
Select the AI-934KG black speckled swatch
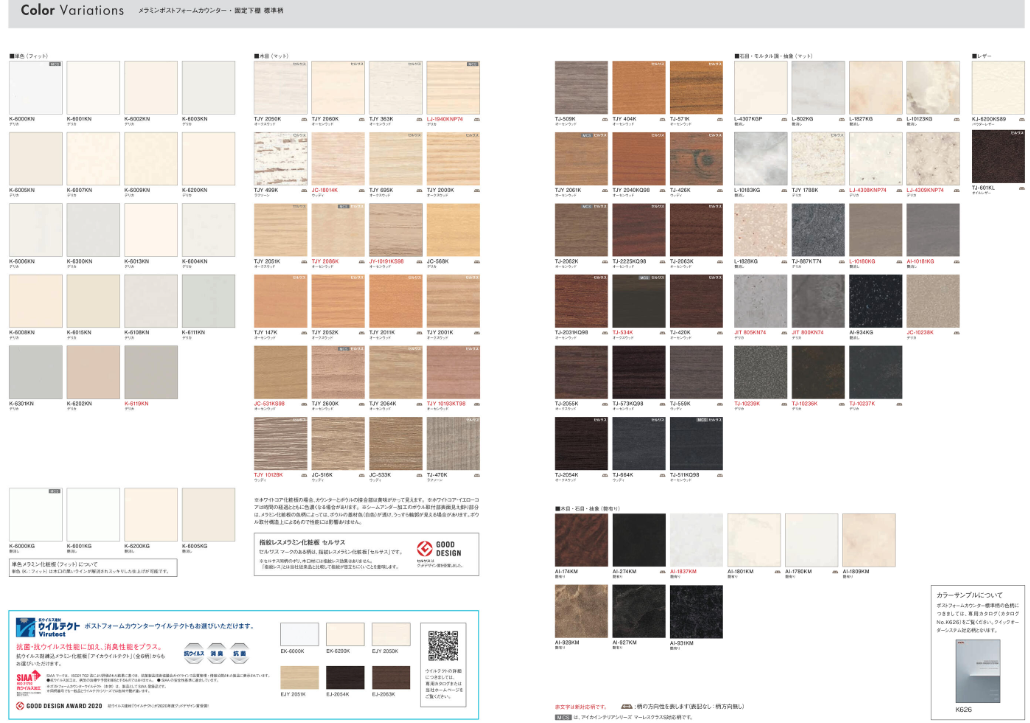[x=875, y=300]
